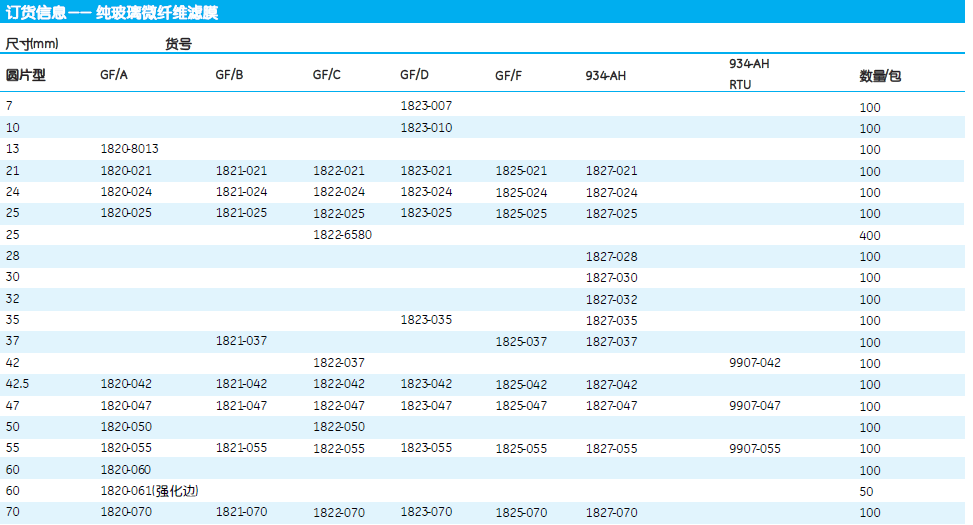Select GF/C code 1822-025

[x=339, y=213]
